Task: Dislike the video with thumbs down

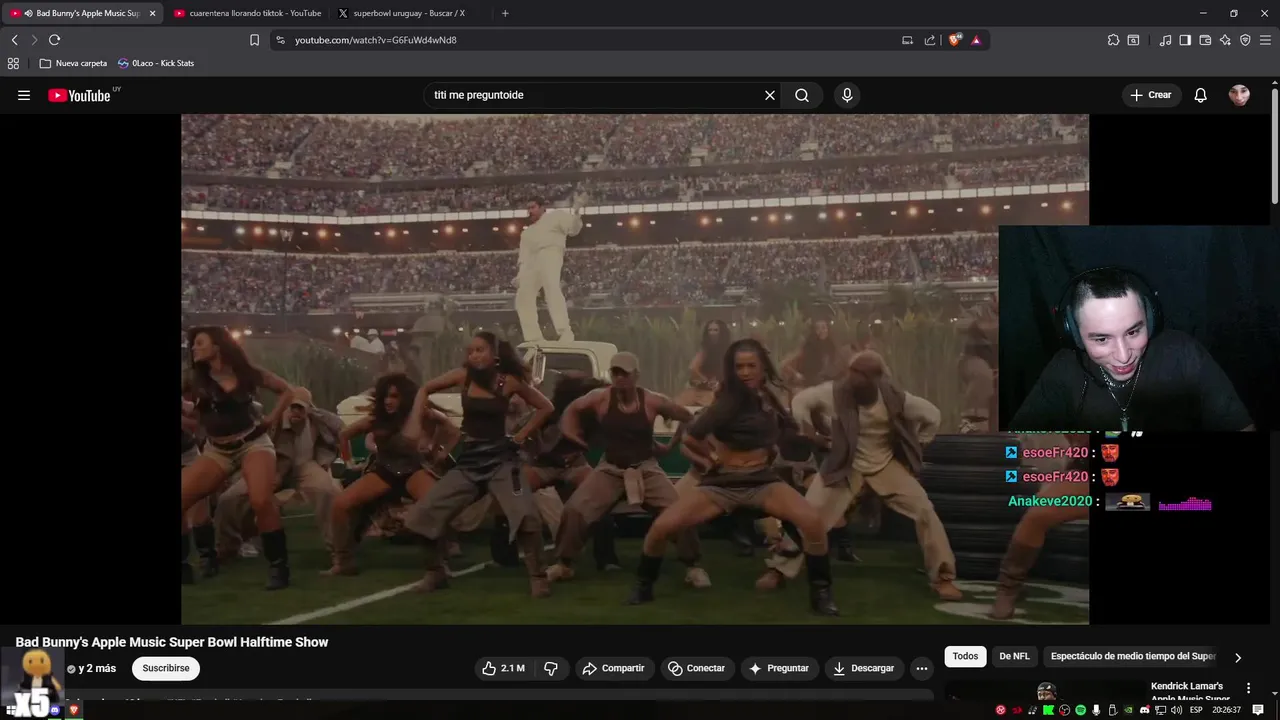Action: point(551,668)
